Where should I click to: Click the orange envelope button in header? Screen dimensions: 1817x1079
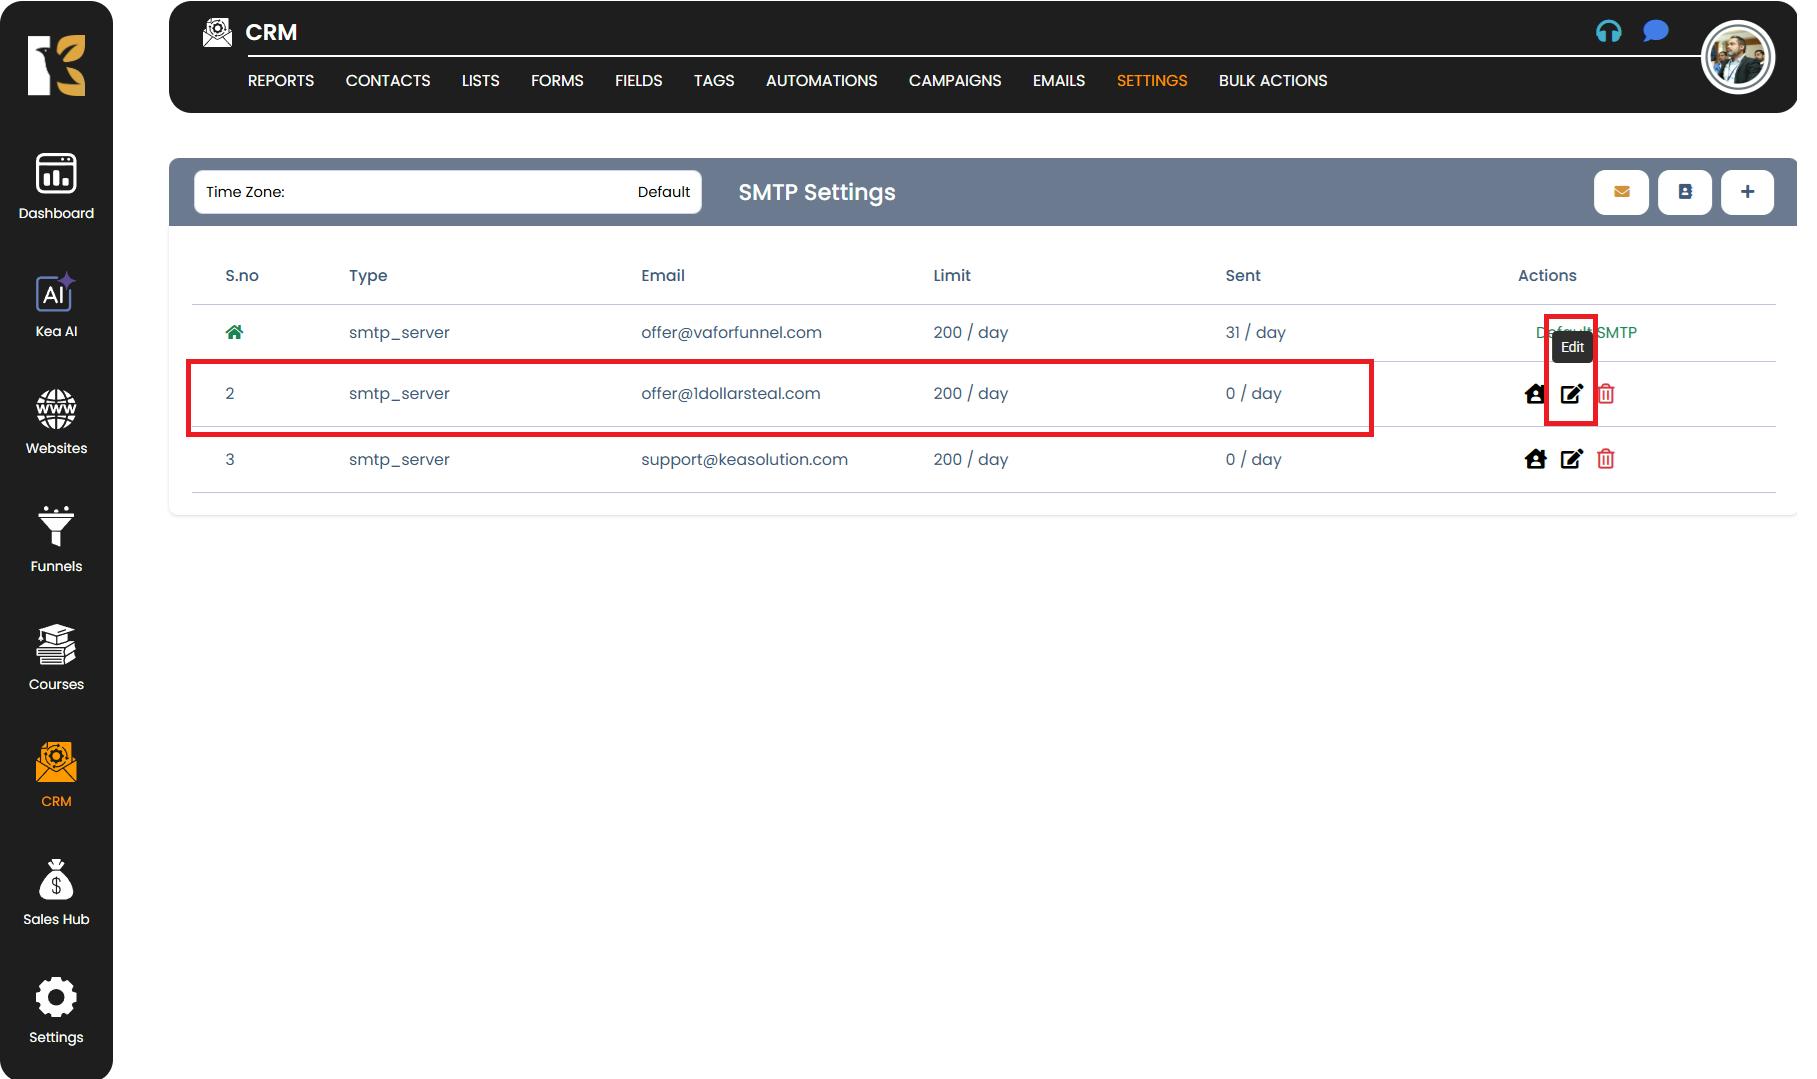click(x=1621, y=192)
